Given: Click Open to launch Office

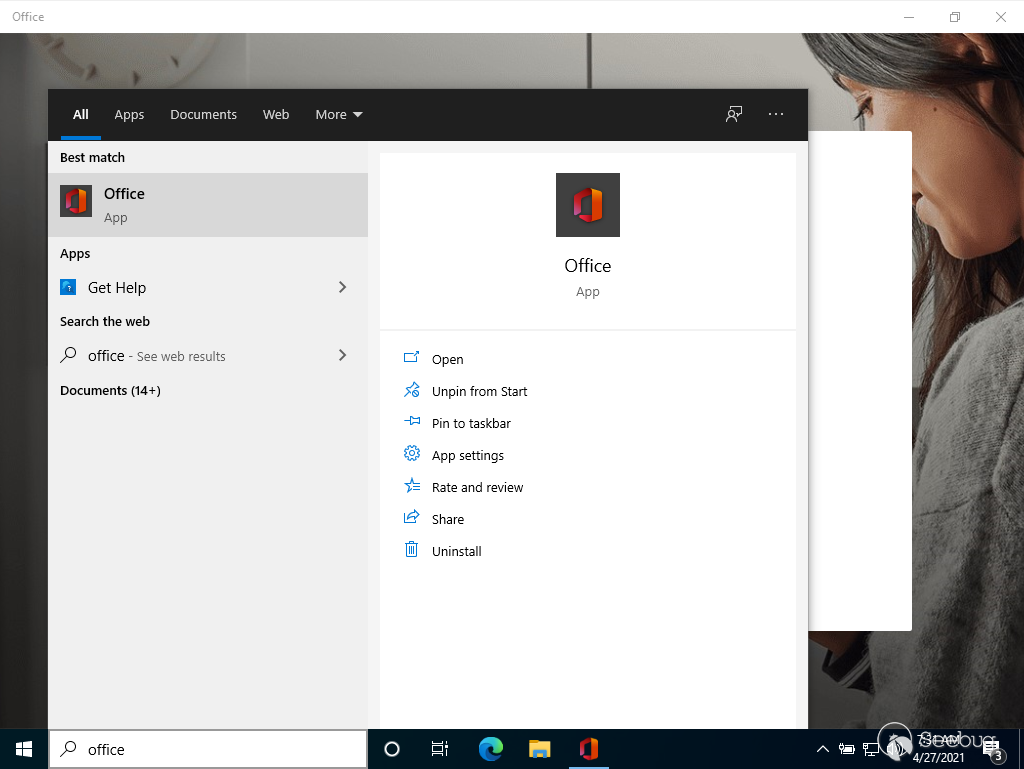Looking at the screenshot, I should click(x=447, y=359).
